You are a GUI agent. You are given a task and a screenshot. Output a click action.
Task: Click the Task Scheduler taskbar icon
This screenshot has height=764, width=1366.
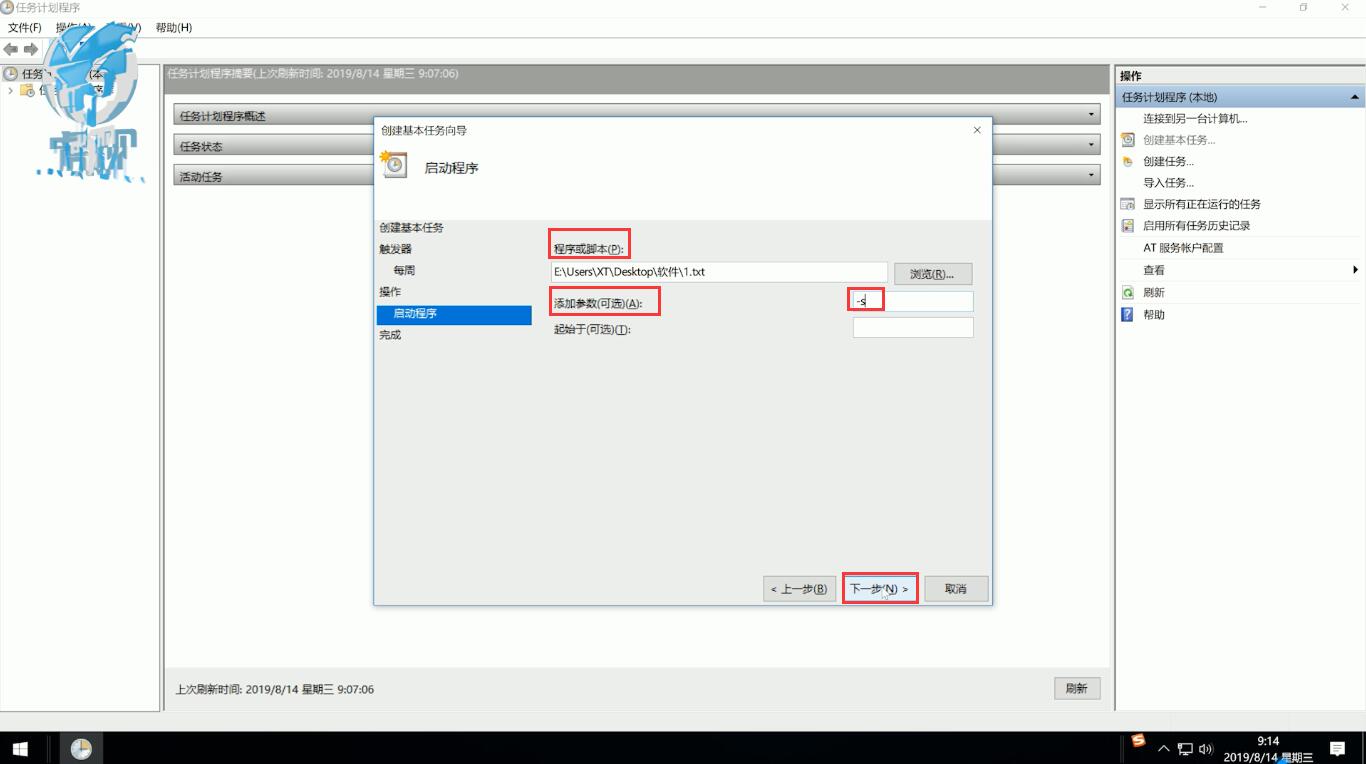[x=81, y=748]
